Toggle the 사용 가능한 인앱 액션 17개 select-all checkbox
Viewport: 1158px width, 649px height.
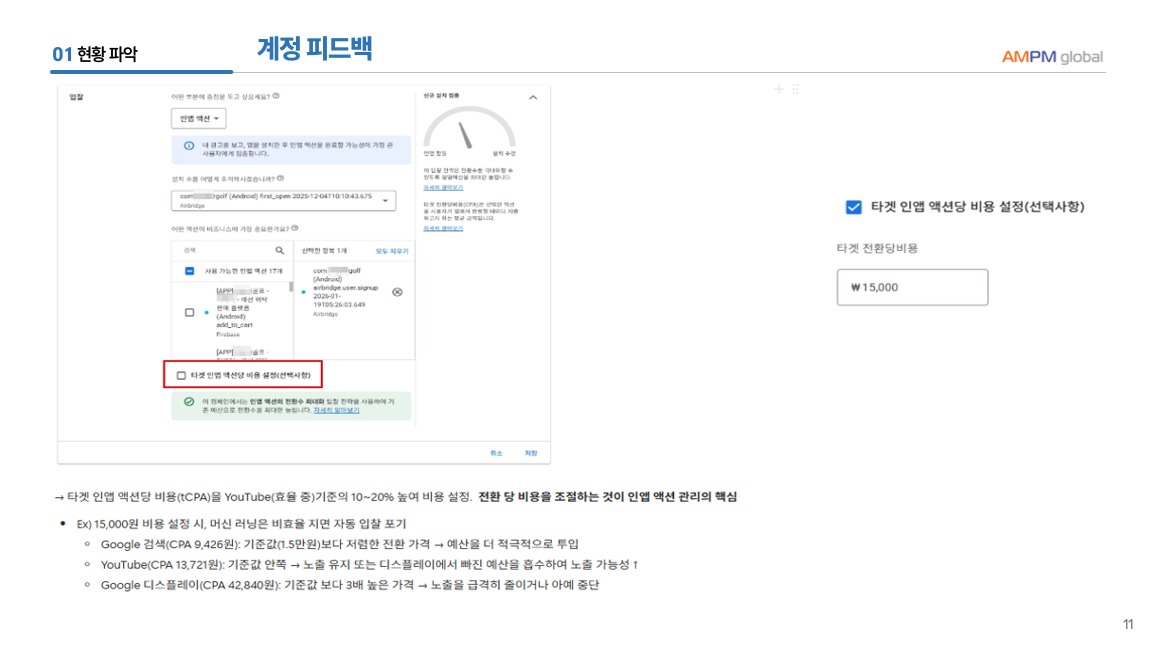[189, 271]
